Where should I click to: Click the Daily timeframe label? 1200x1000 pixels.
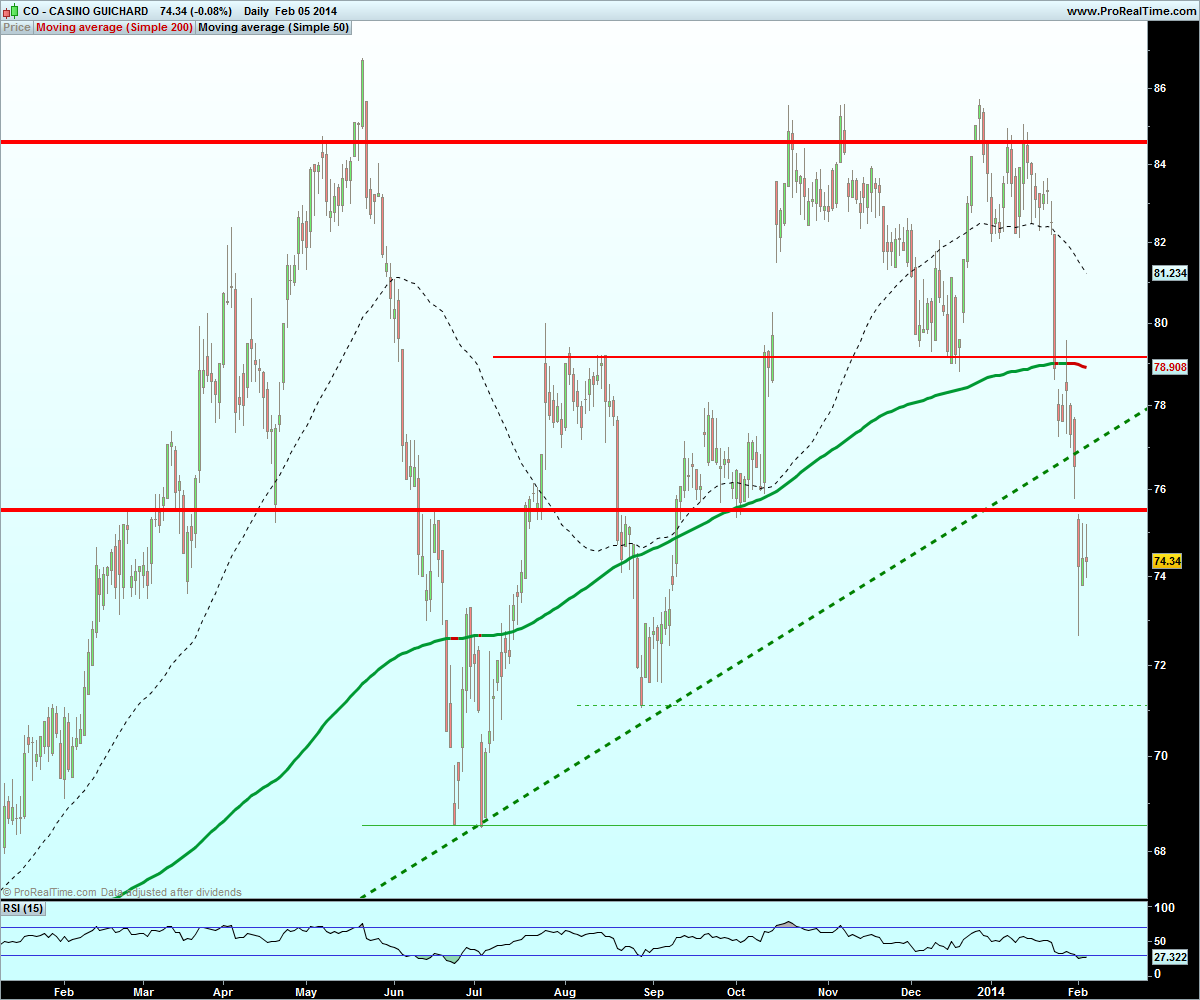257,11
